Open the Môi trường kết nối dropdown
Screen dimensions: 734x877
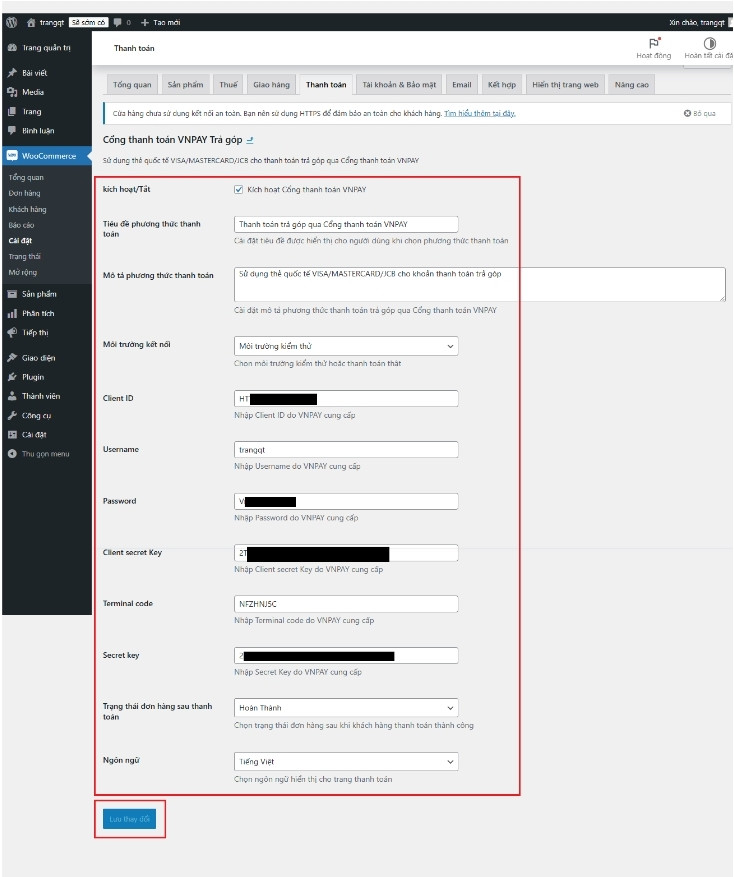(346, 346)
